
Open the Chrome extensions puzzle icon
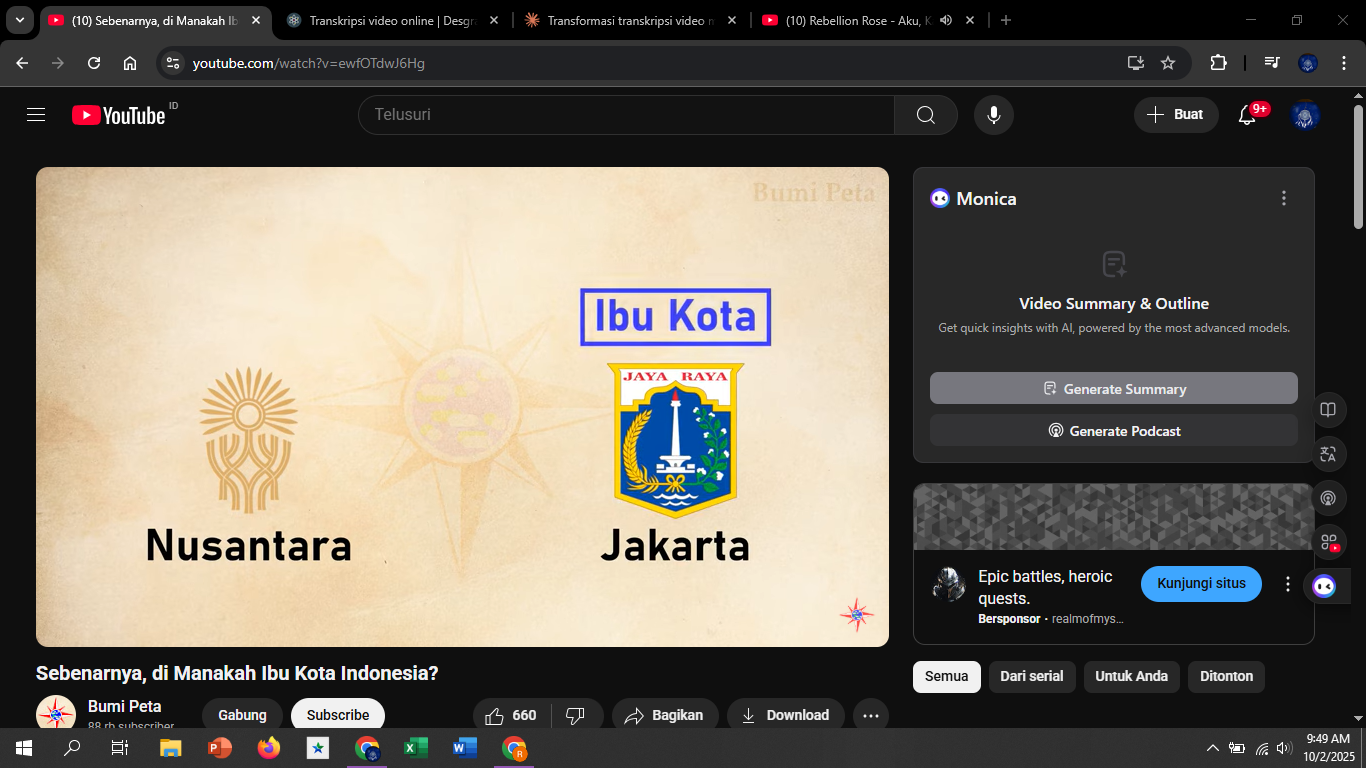pyautogui.click(x=1218, y=63)
